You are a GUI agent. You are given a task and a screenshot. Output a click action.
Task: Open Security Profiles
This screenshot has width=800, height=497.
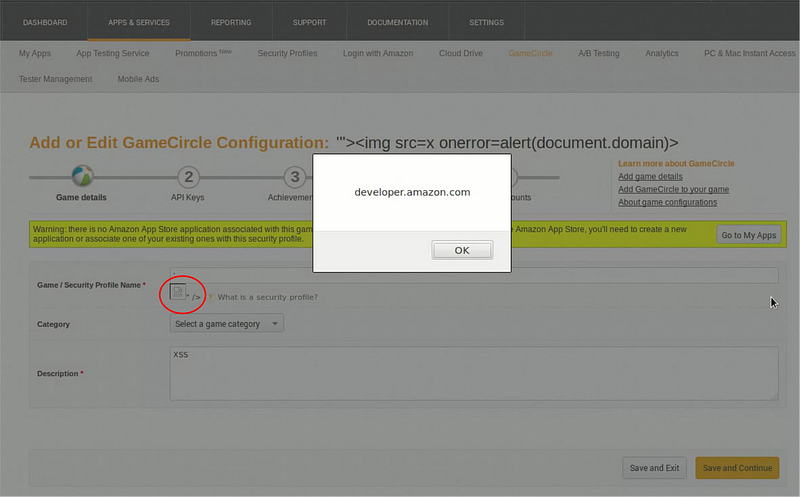coord(287,53)
